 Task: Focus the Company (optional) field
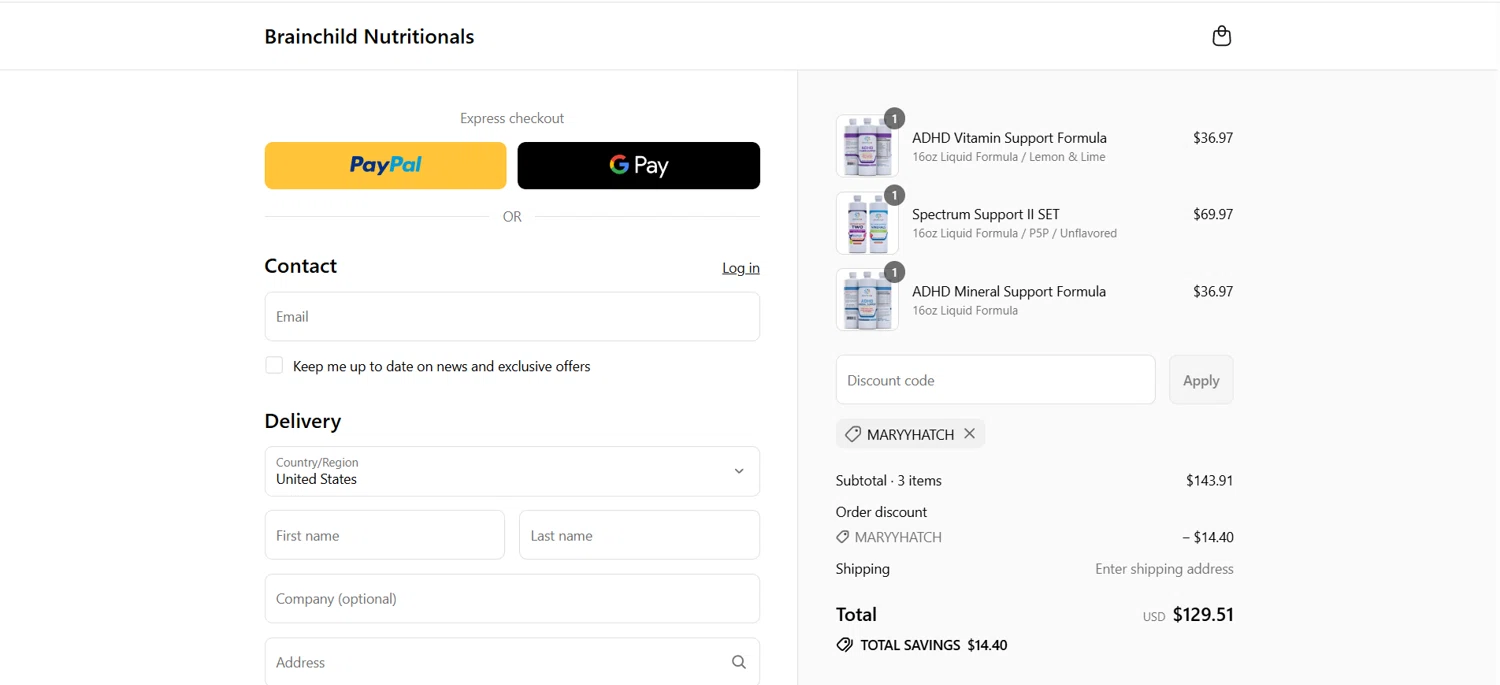pyautogui.click(x=512, y=598)
